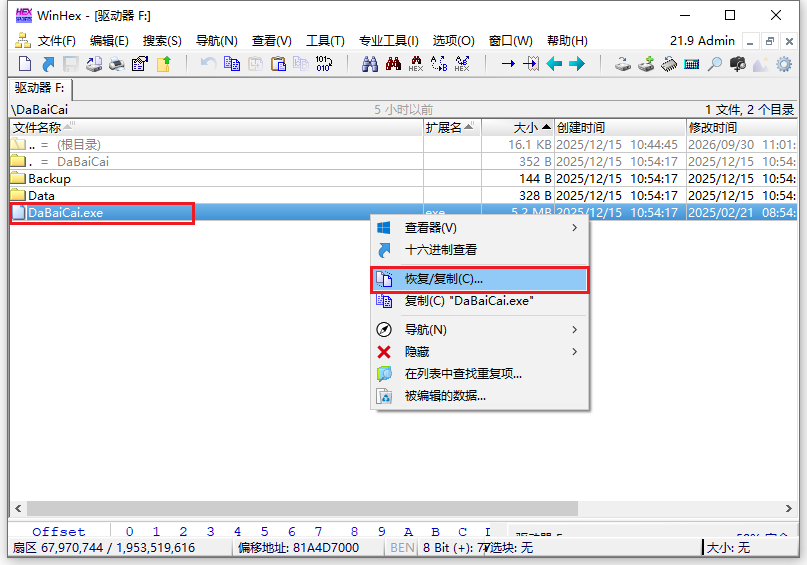Open the 文件(F) menu
Screen dimensions: 807x565
tap(56, 41)
